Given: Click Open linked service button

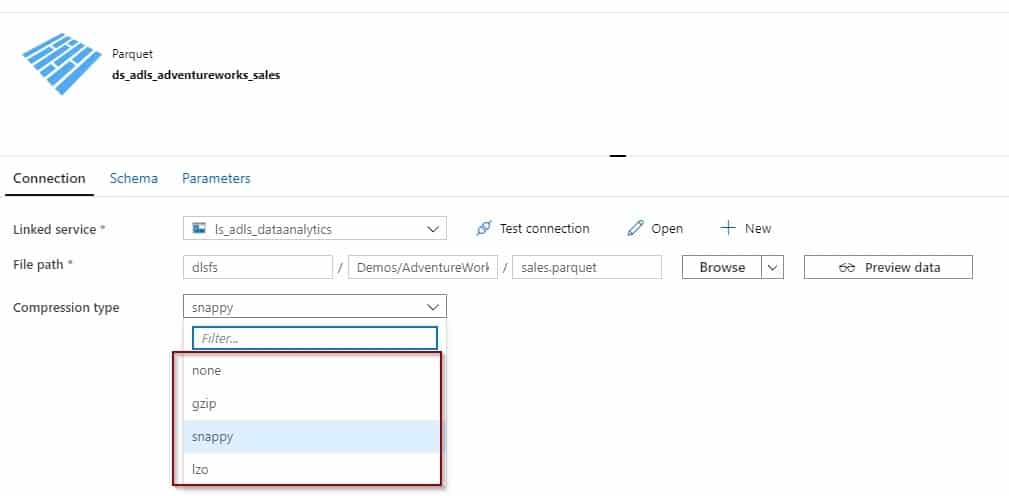Looking at the screenshot, I should click(655, 228).
